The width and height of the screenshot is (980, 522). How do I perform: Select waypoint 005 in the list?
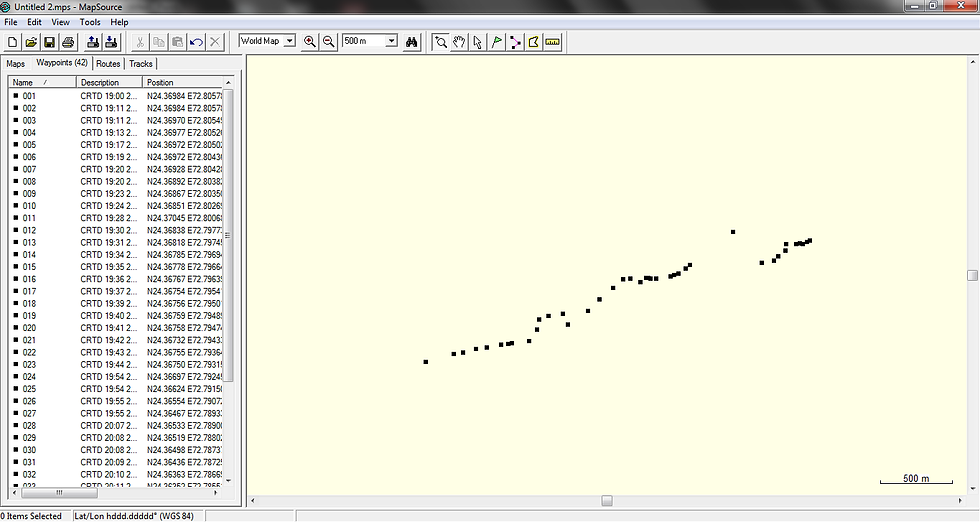pyautogui.click(x=29, y=144)
